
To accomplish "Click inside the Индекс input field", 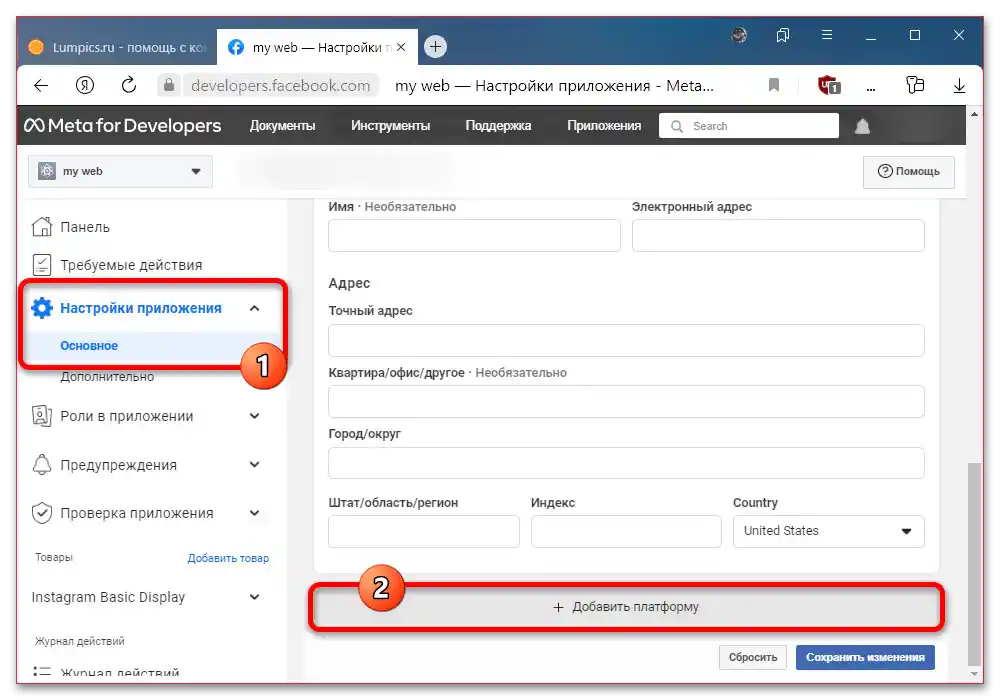I will [626, 531].
